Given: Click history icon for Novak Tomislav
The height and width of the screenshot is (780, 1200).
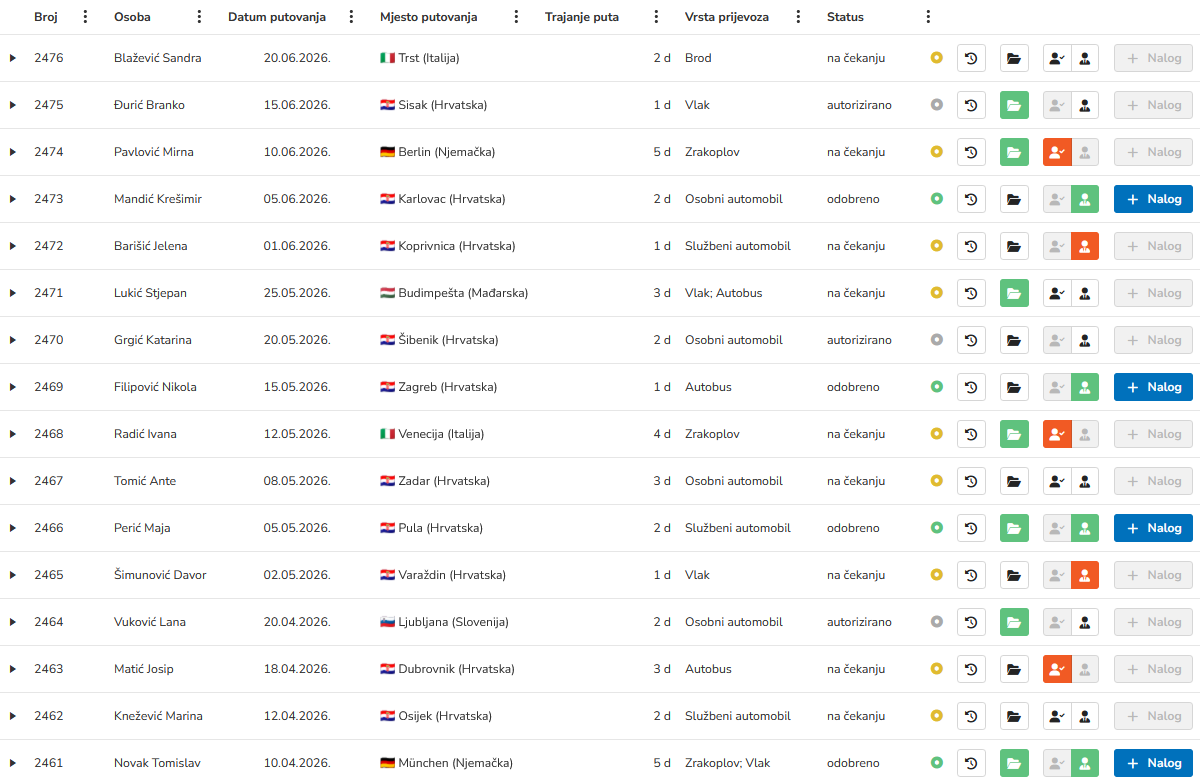Looking at the screenshot, I should 971,763.
